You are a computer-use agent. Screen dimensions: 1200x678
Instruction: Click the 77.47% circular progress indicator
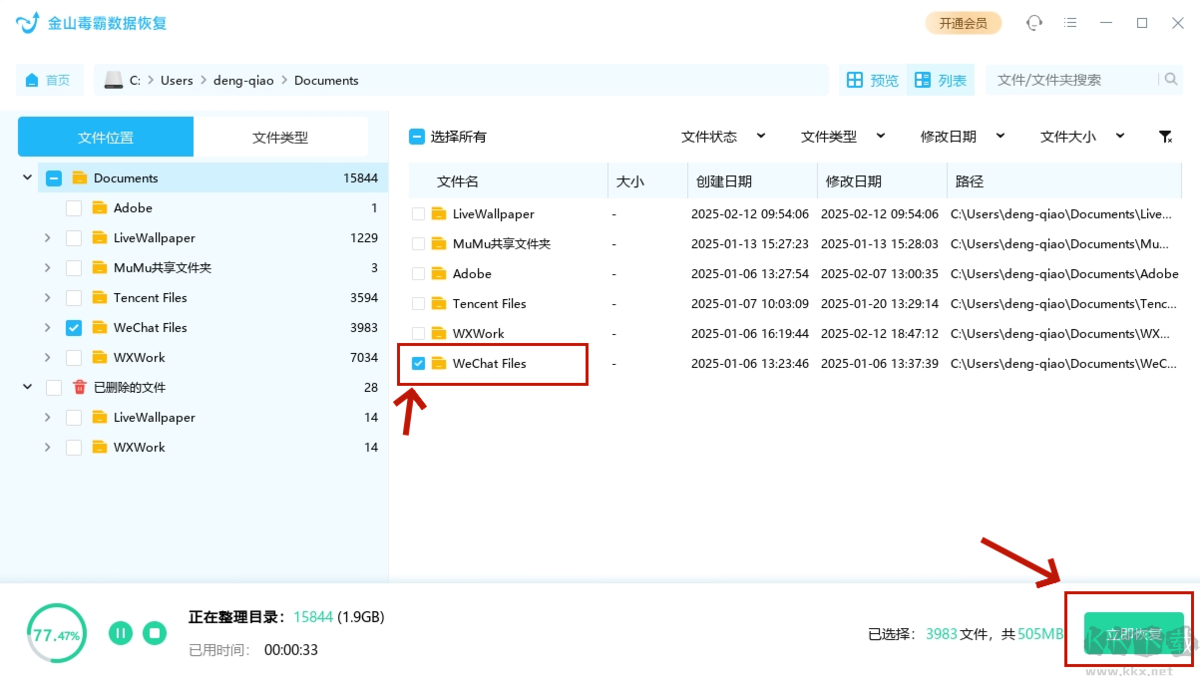(x=56, y=634)
